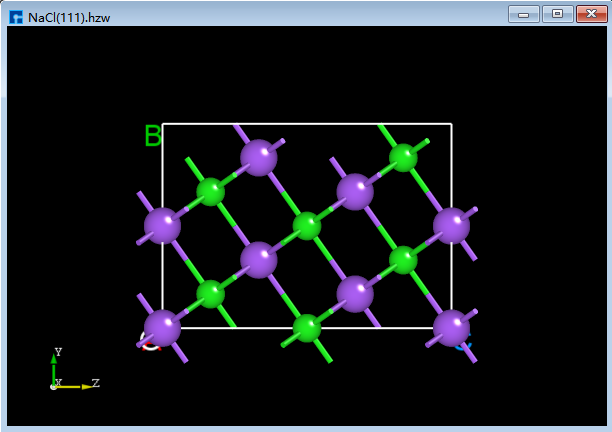612x432 pixels.
Task: Minimize the NaCl(111).hzw window
Action: (524, 14)
